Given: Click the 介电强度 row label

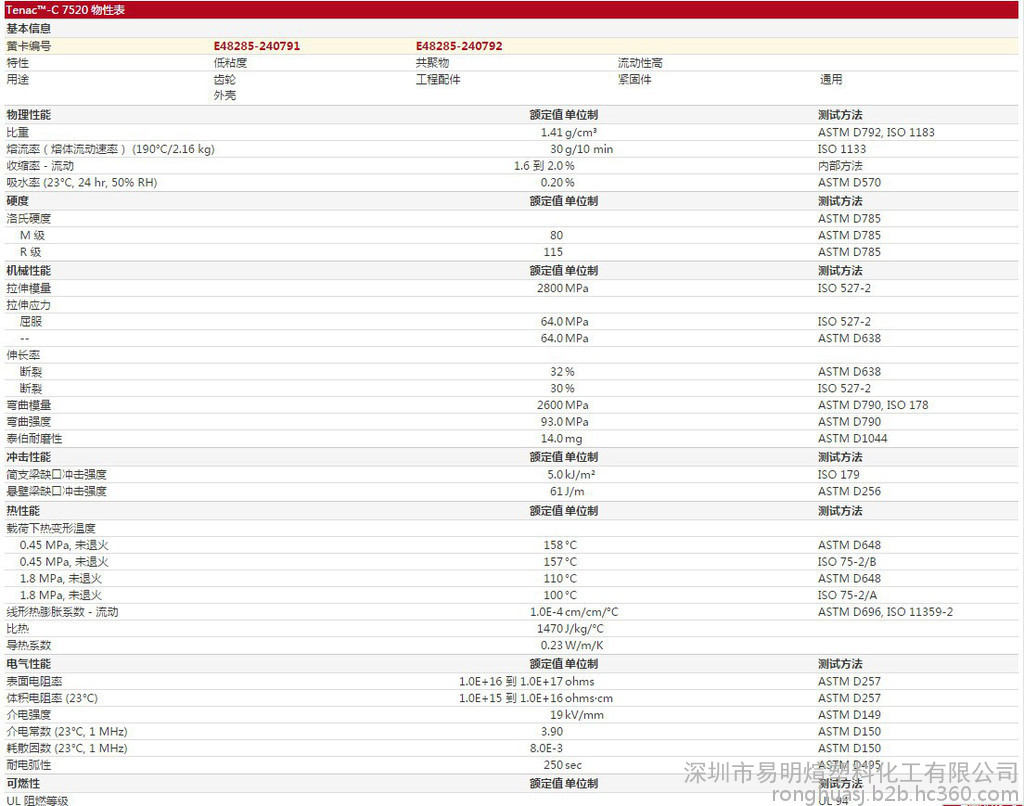Looking at the screenshot, I should pos(28,715).
